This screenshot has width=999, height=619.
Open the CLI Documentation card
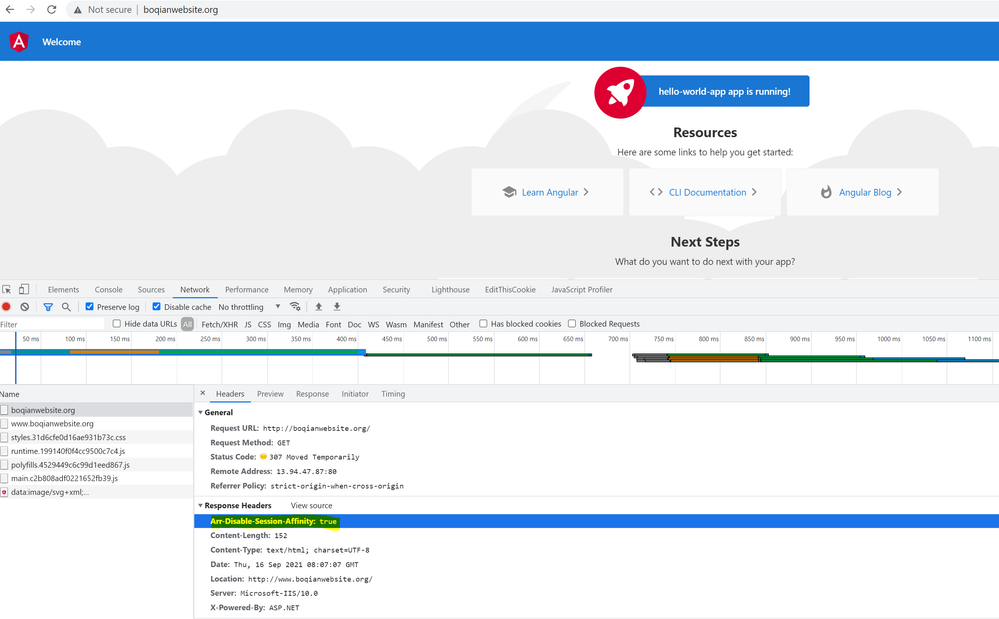click(705, 192)
